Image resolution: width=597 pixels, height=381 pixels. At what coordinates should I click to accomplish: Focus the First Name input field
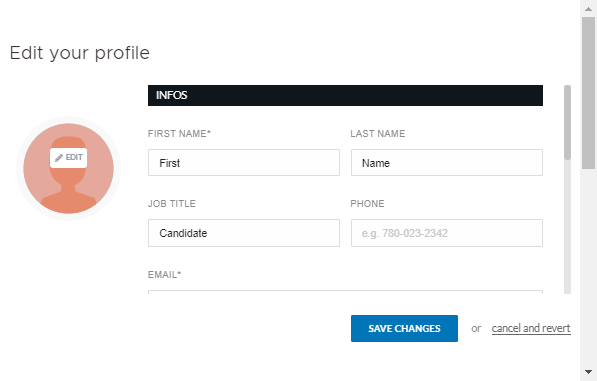(x=244, y=163)
